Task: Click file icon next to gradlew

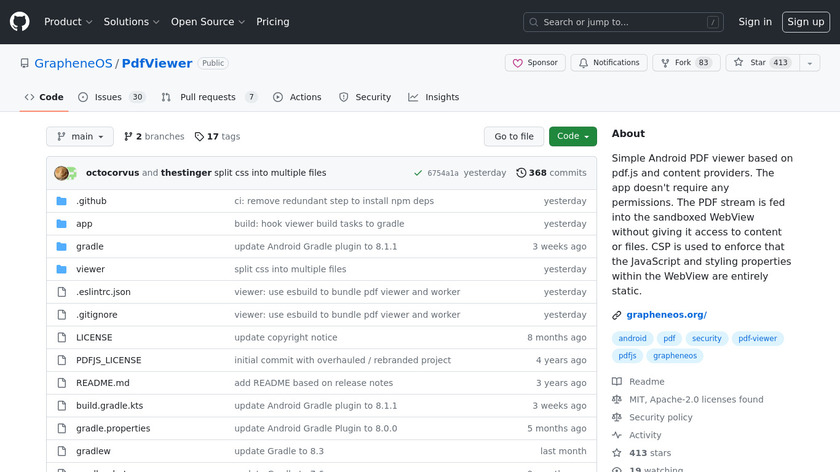Action: click(62, 451)
